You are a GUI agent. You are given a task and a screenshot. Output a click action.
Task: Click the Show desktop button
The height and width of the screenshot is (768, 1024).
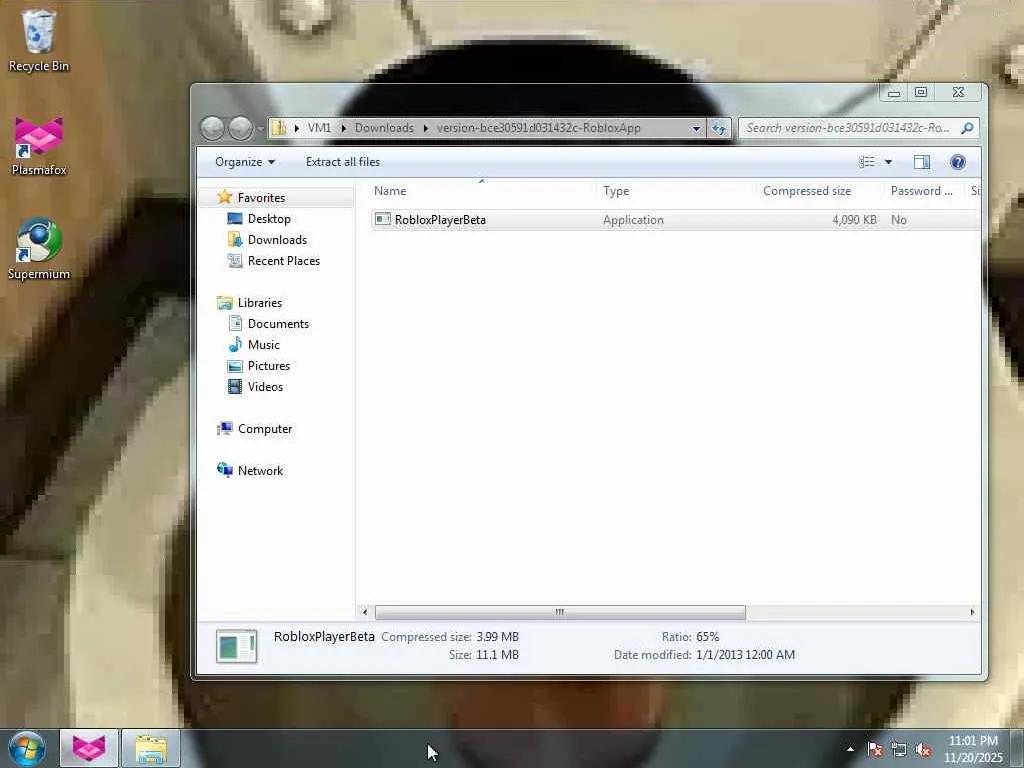click(1017, 748)
